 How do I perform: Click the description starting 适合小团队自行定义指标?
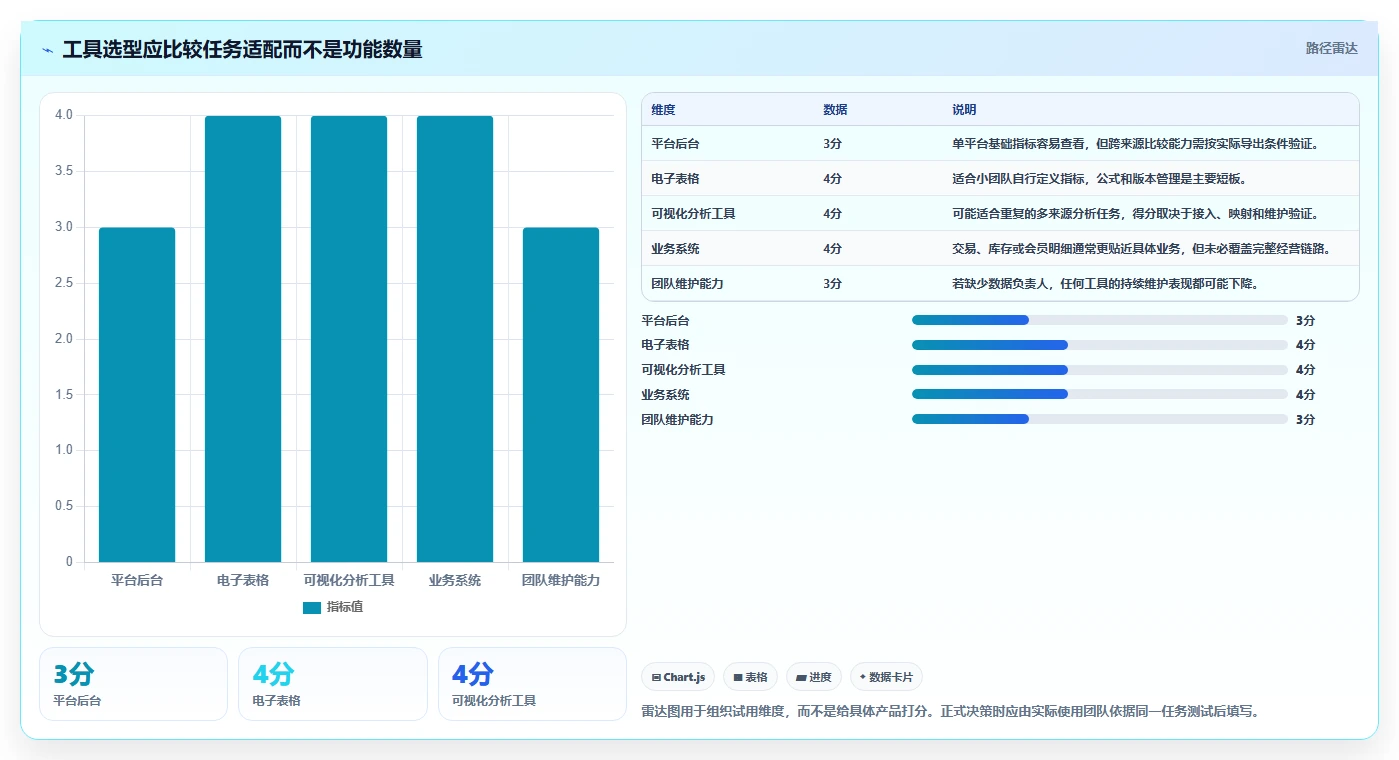click(1099, 179)
